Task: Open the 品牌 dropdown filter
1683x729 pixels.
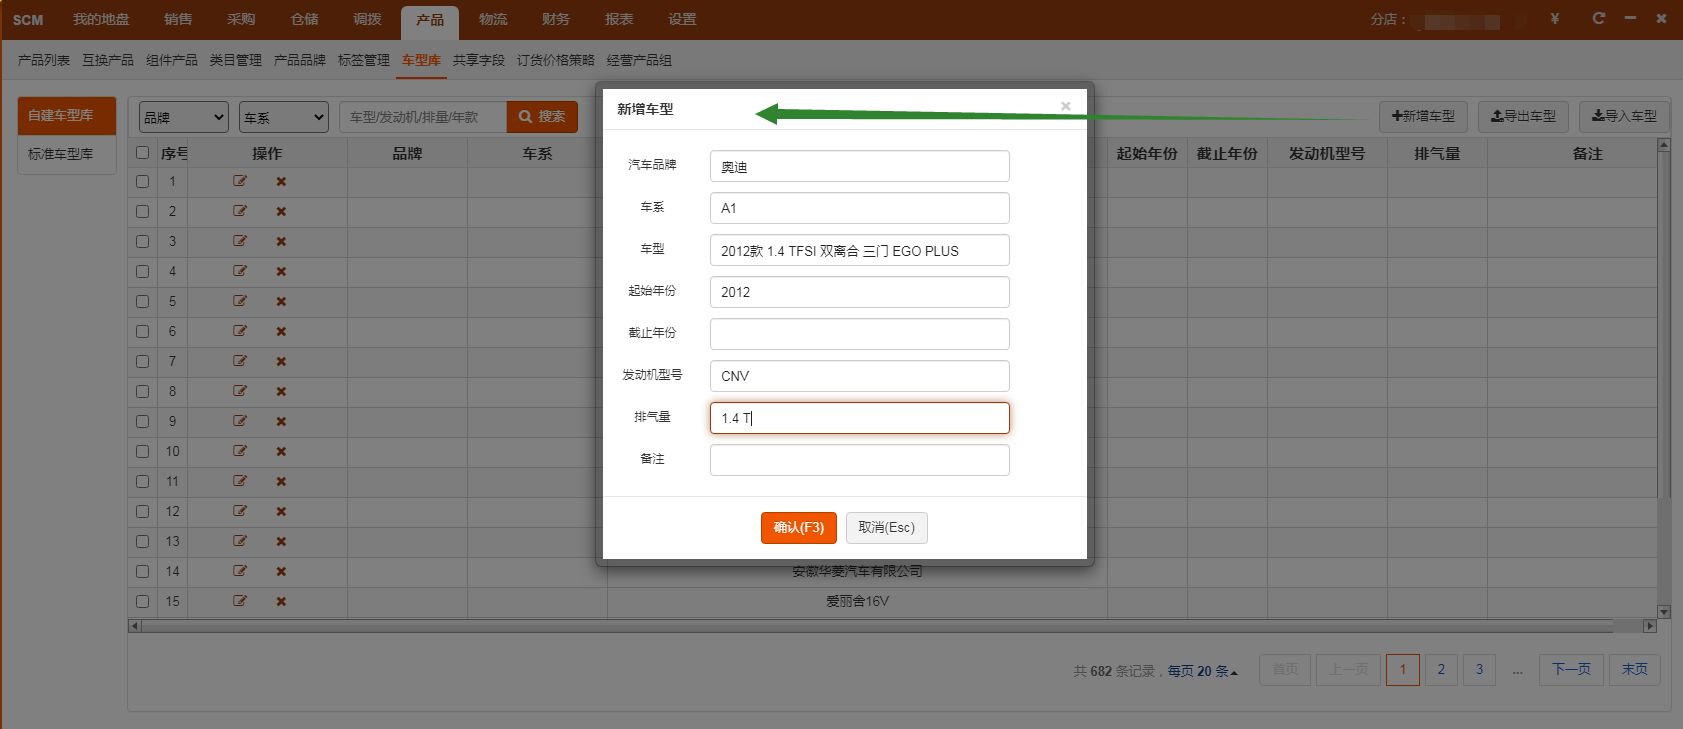Action: point(183,117)
